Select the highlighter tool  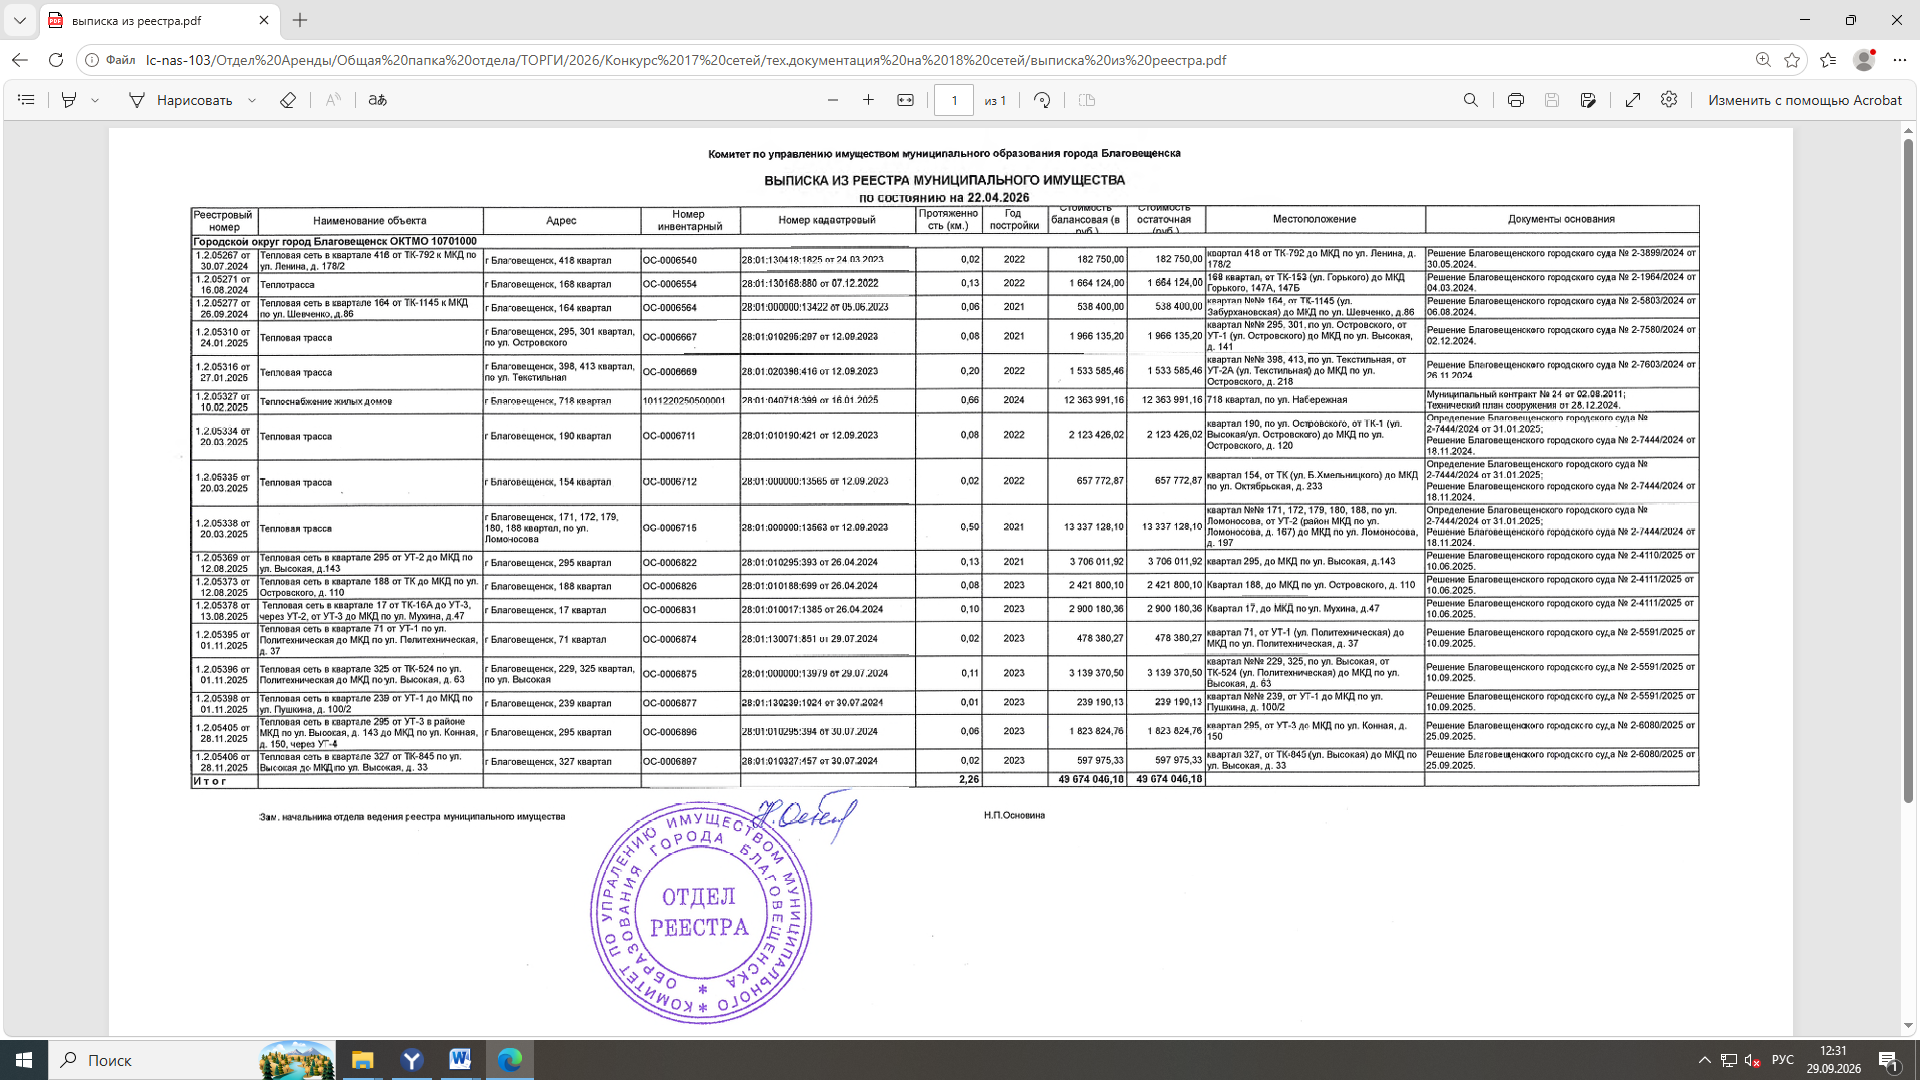click(x=69, y=100)
